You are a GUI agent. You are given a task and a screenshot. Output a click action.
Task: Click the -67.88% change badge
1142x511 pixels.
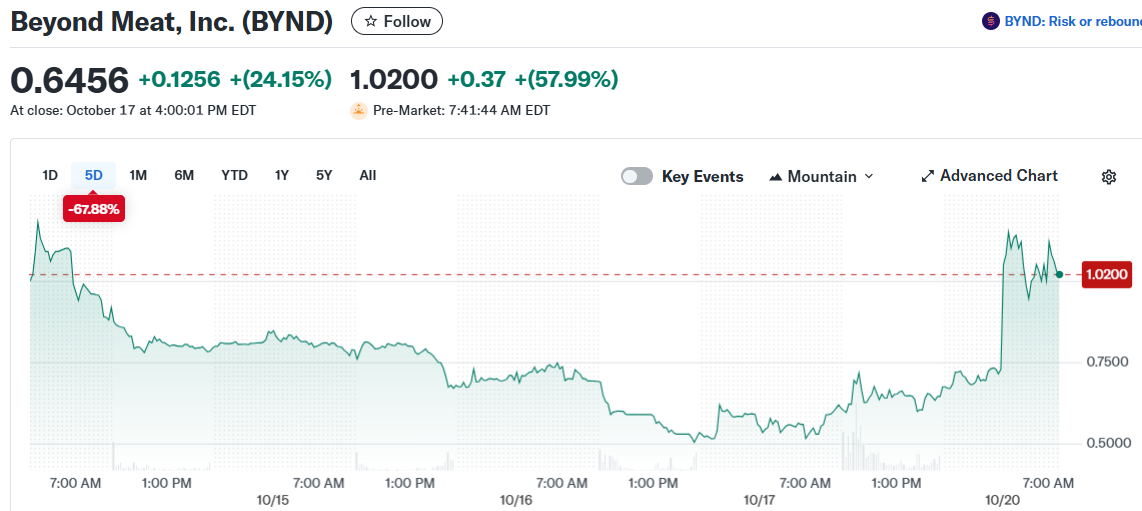(94, 209)
